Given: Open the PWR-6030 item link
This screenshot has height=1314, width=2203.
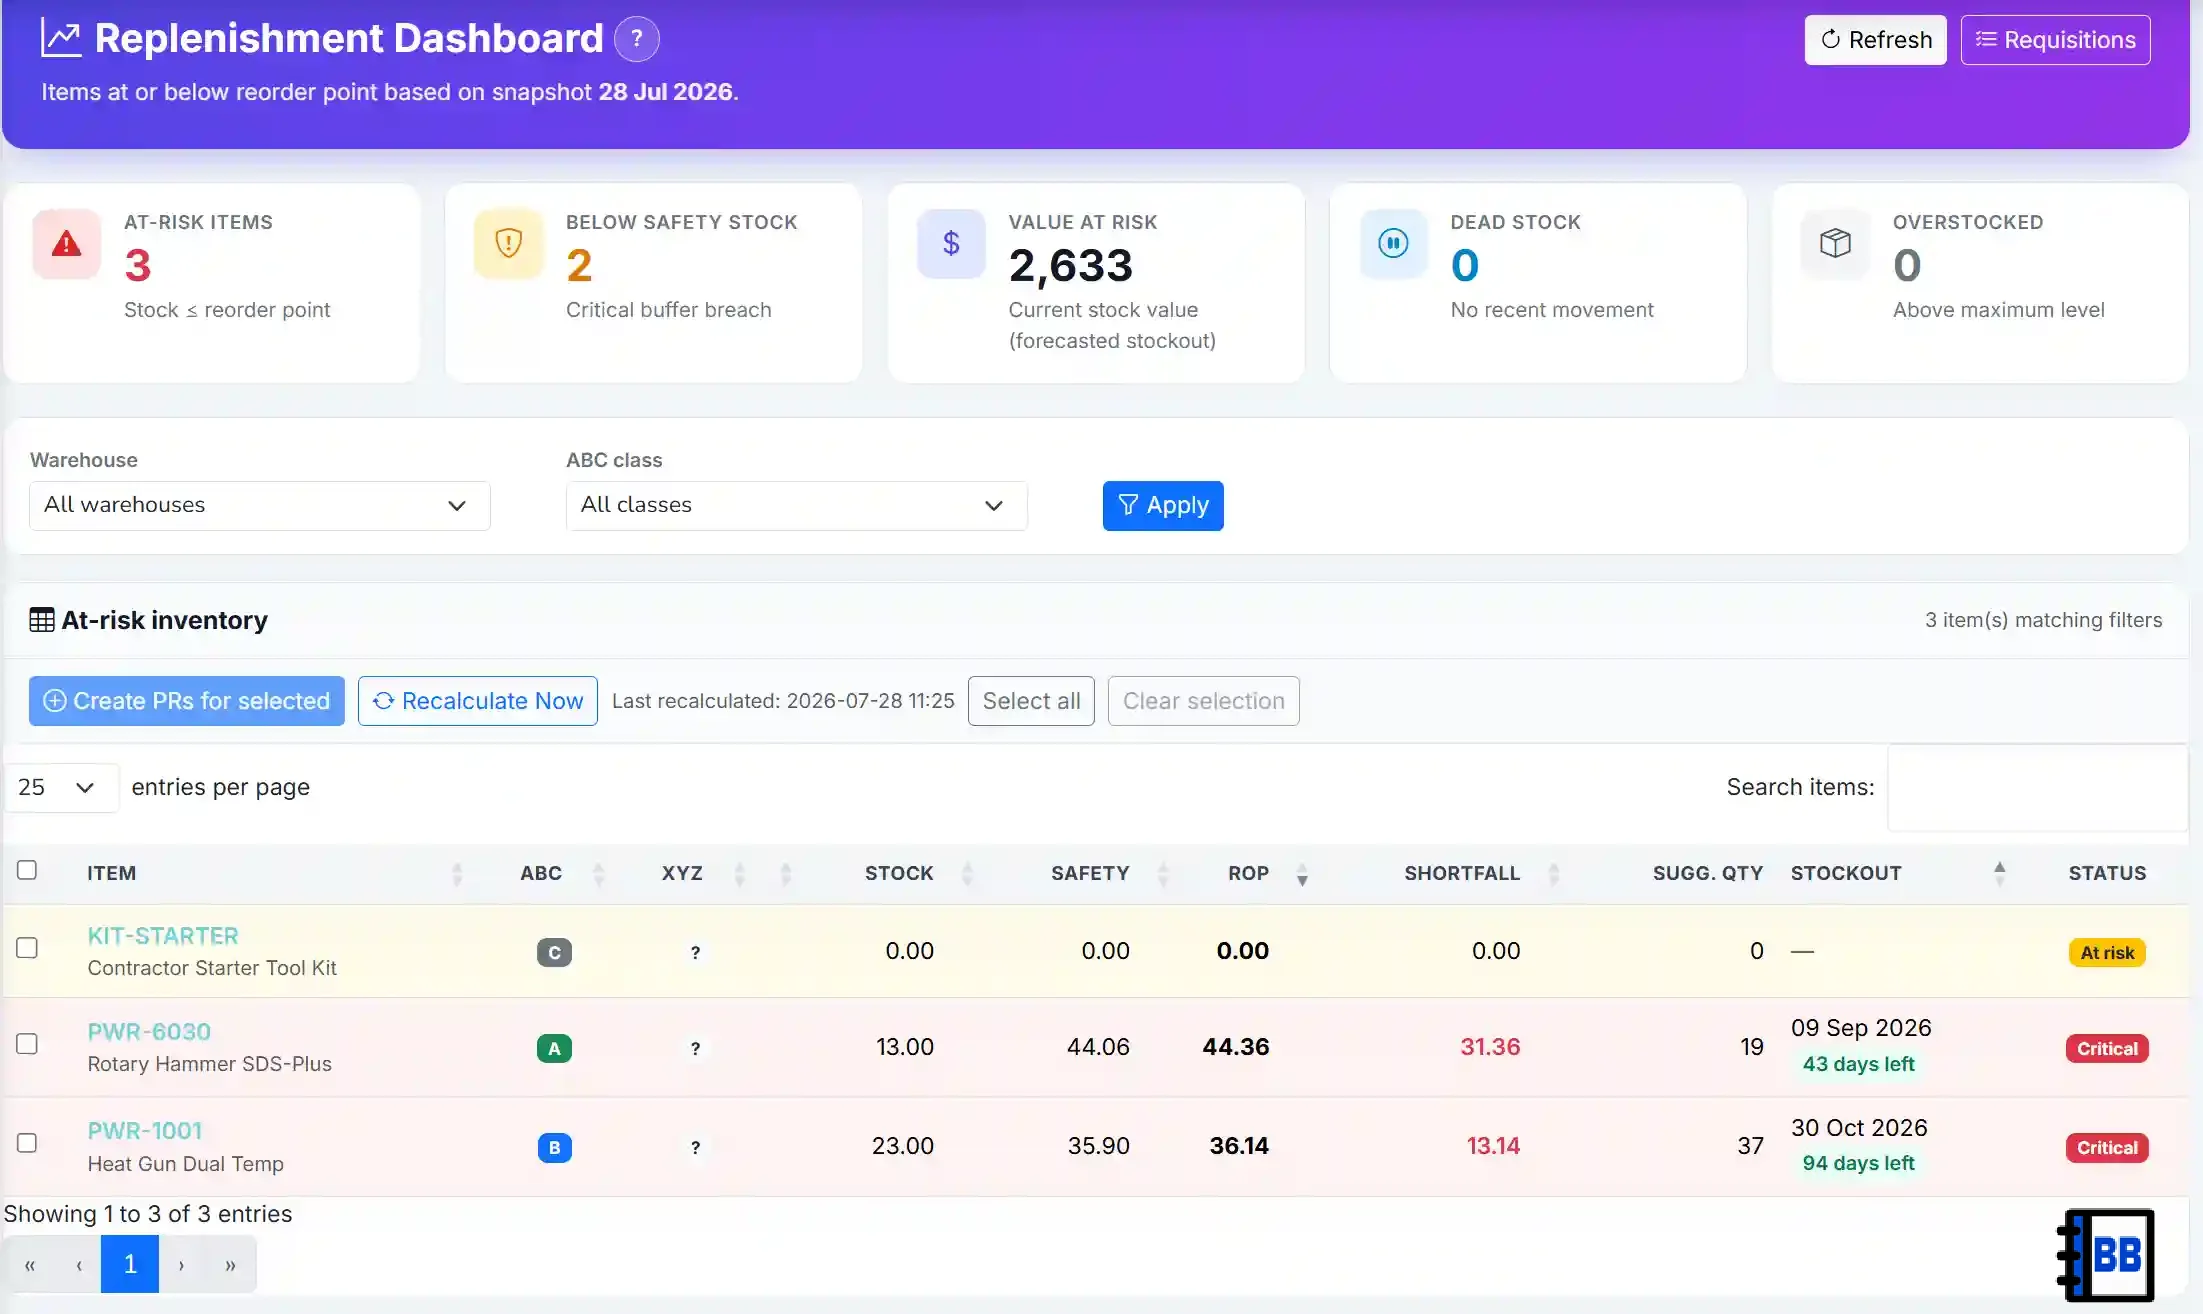Looking at the screenshot, I should pos(149,1032).
